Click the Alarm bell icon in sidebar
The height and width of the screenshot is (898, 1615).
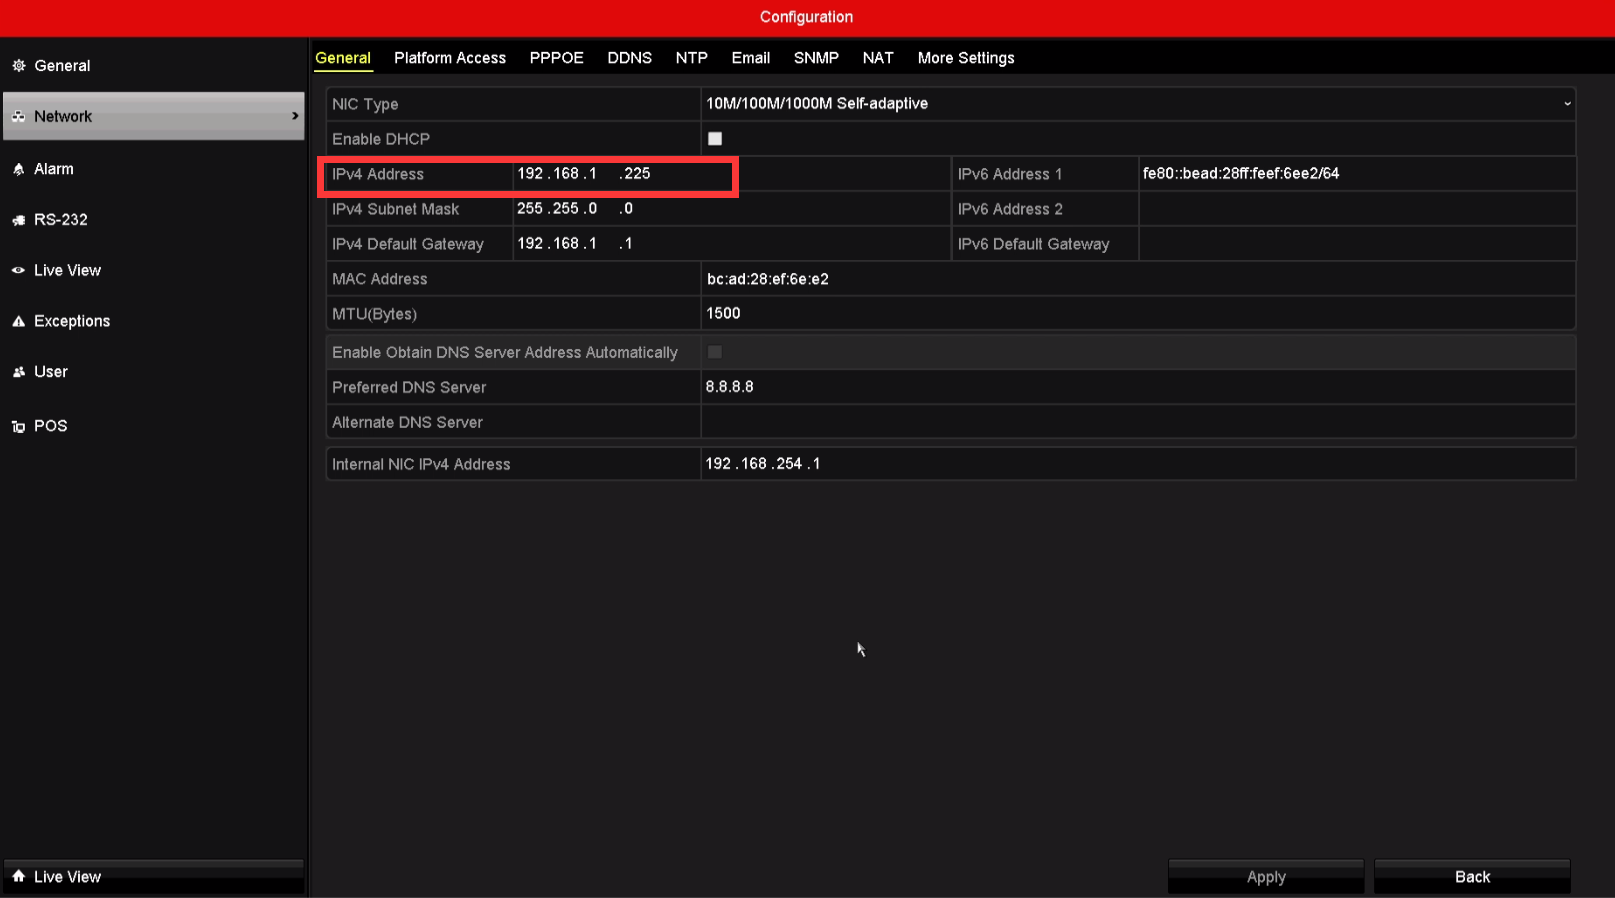pyautogui.click(x=19, y=170)
